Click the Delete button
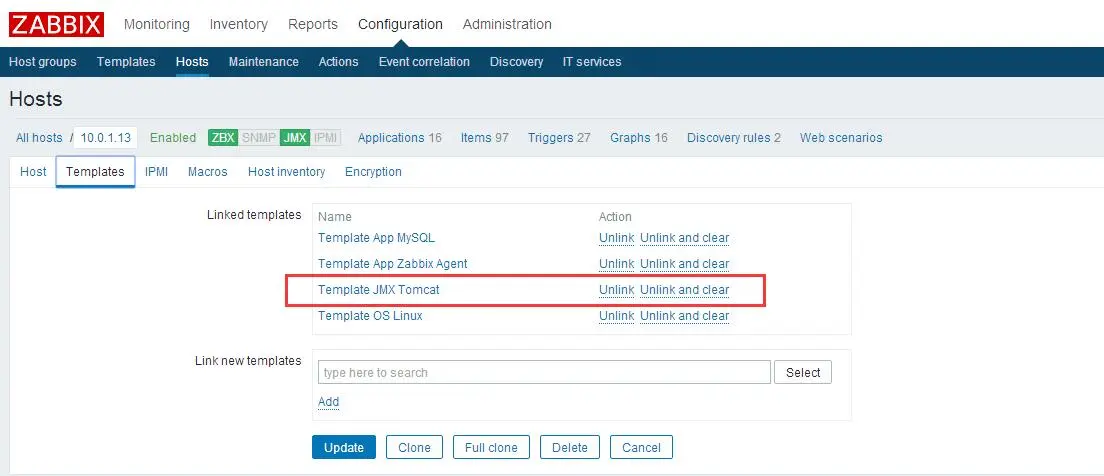Image resolution: width=1104 pixels, height=476 pixels. (x=570, y=447)
